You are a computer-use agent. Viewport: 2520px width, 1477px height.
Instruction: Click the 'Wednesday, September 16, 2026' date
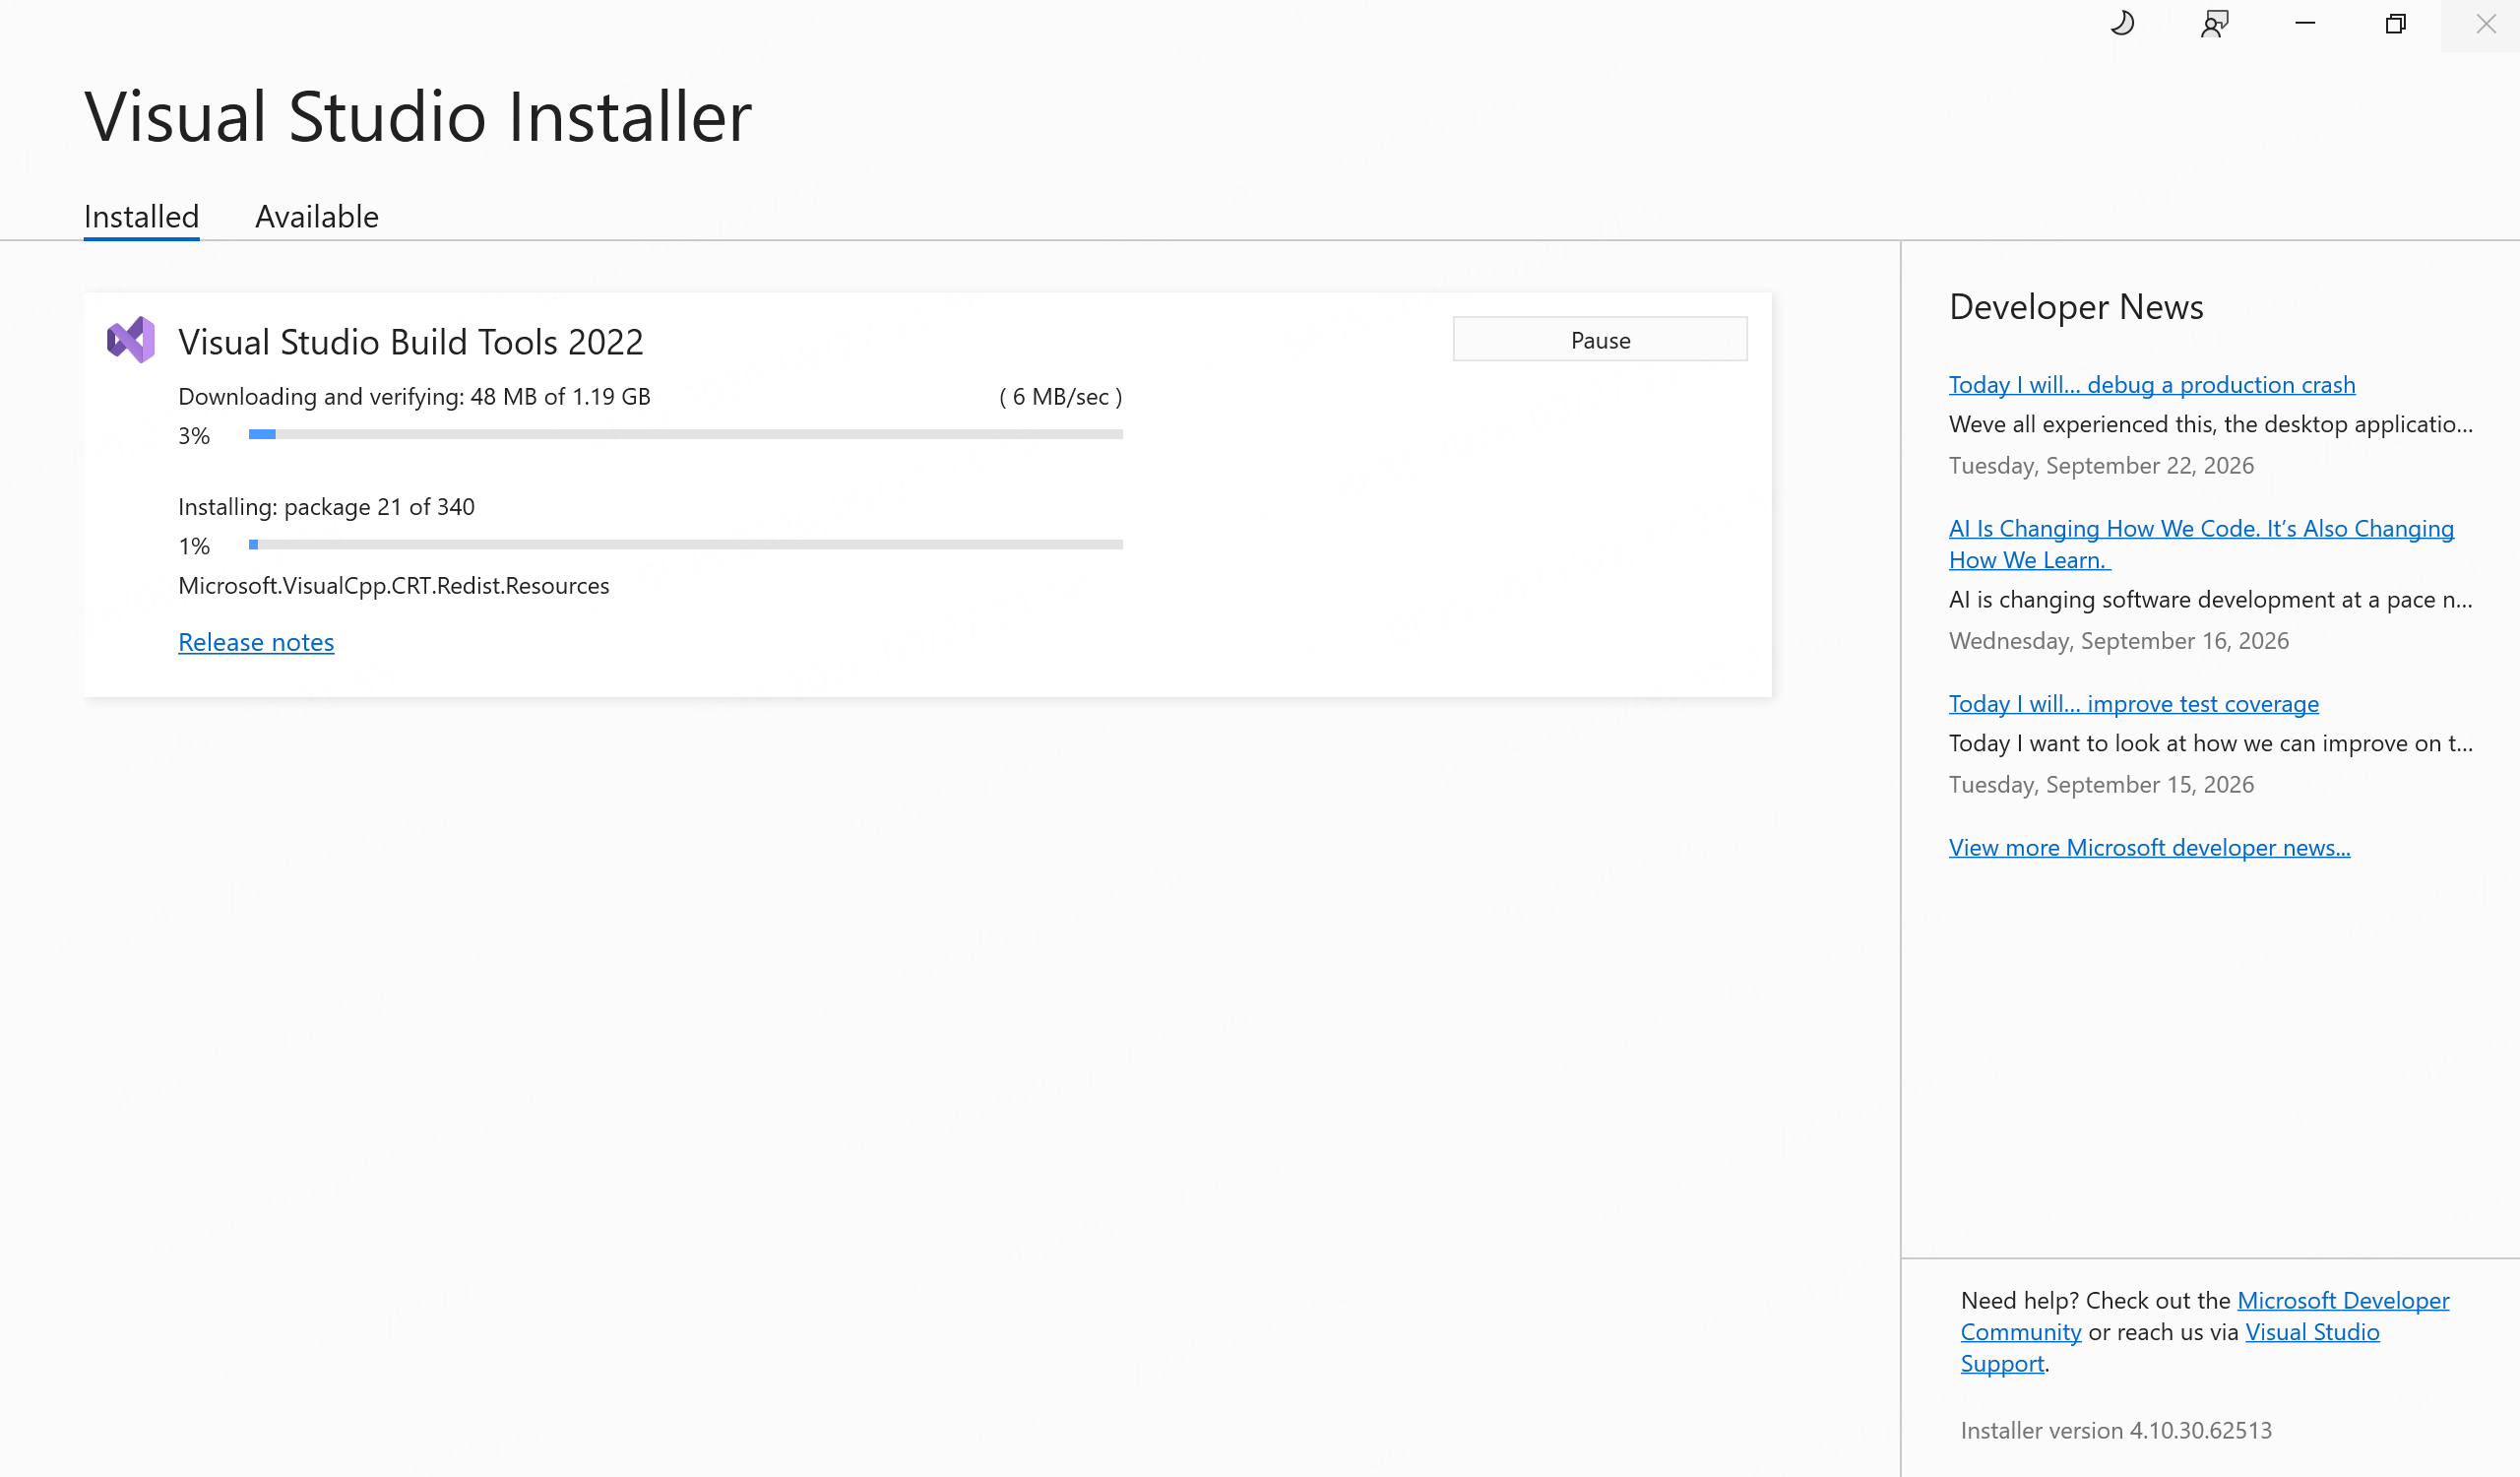coord(2119,641)
